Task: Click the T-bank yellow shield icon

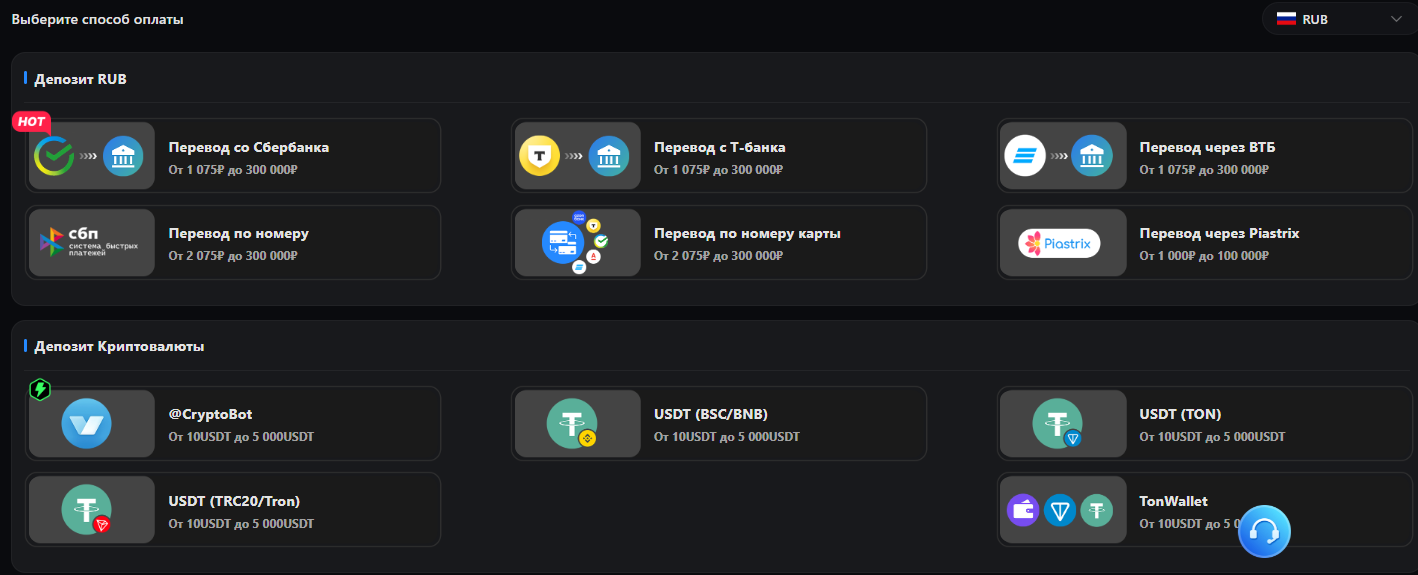Action: [539, 156]
